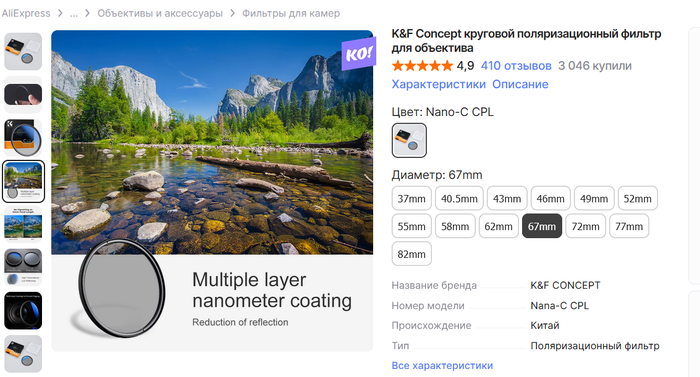Choose the Nano-C CPL color swatch
Viewport: 700px width, 377px height.
point(409,140)
